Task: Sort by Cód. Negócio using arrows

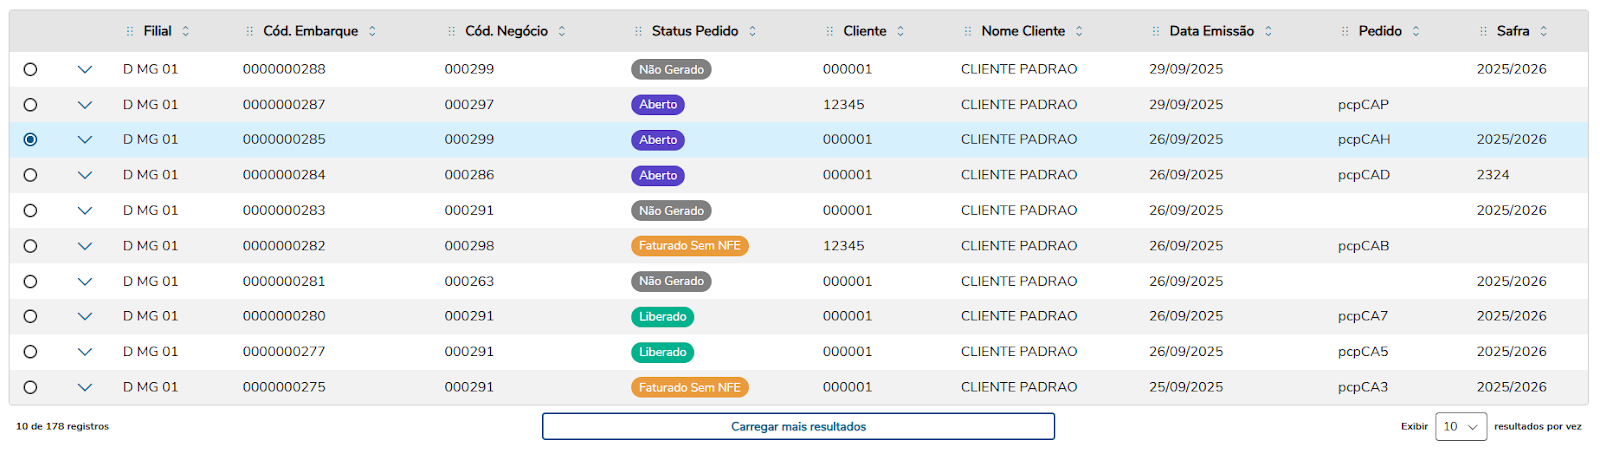Action: coord(562,31)
